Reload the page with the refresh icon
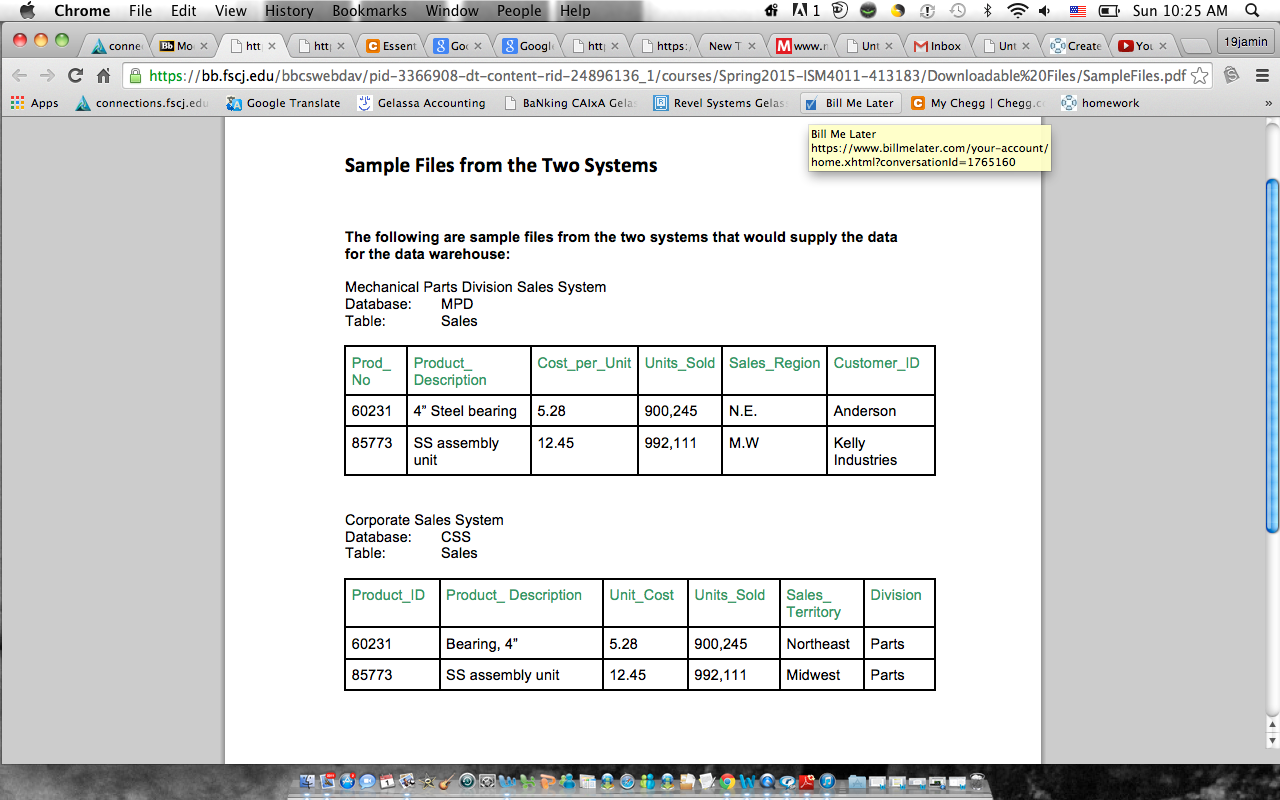This screenshot has width=1280, height=800. (x=75, y=76)
